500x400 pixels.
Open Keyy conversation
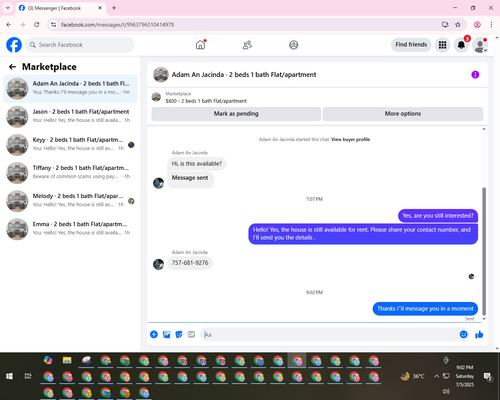coord(70,144)
